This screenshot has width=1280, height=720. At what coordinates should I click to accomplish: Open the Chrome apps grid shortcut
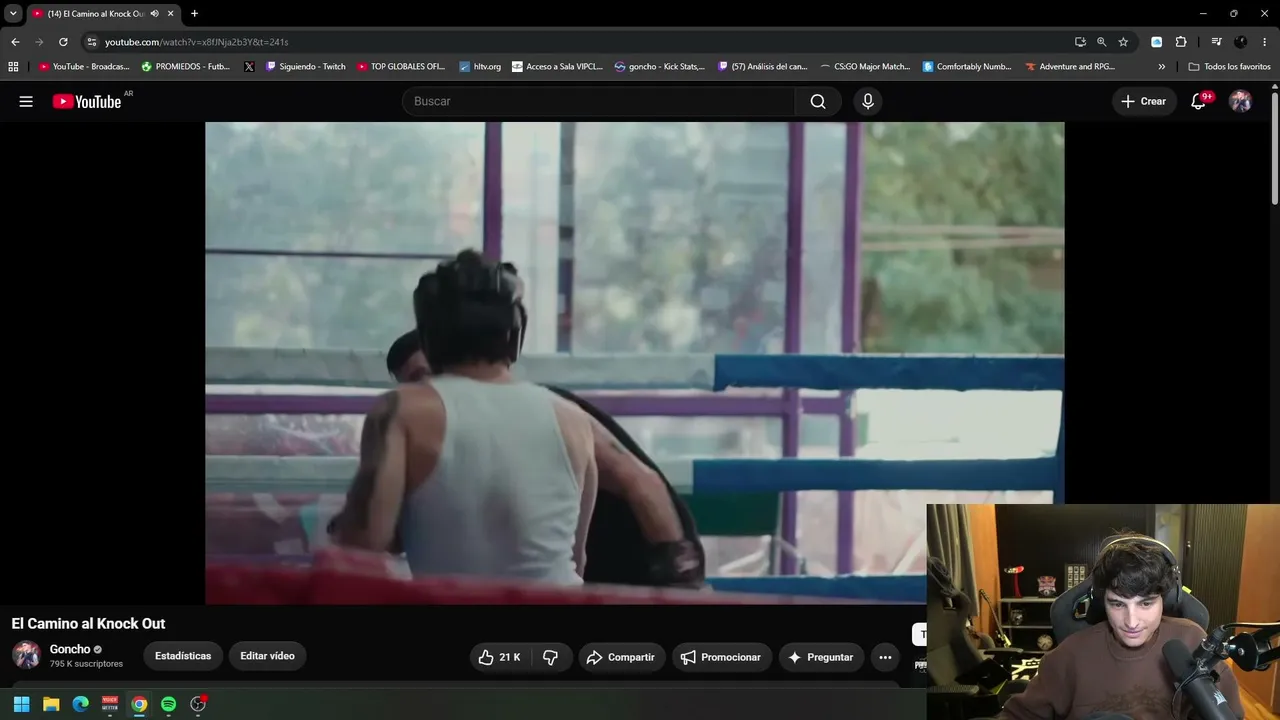point(13,67)
